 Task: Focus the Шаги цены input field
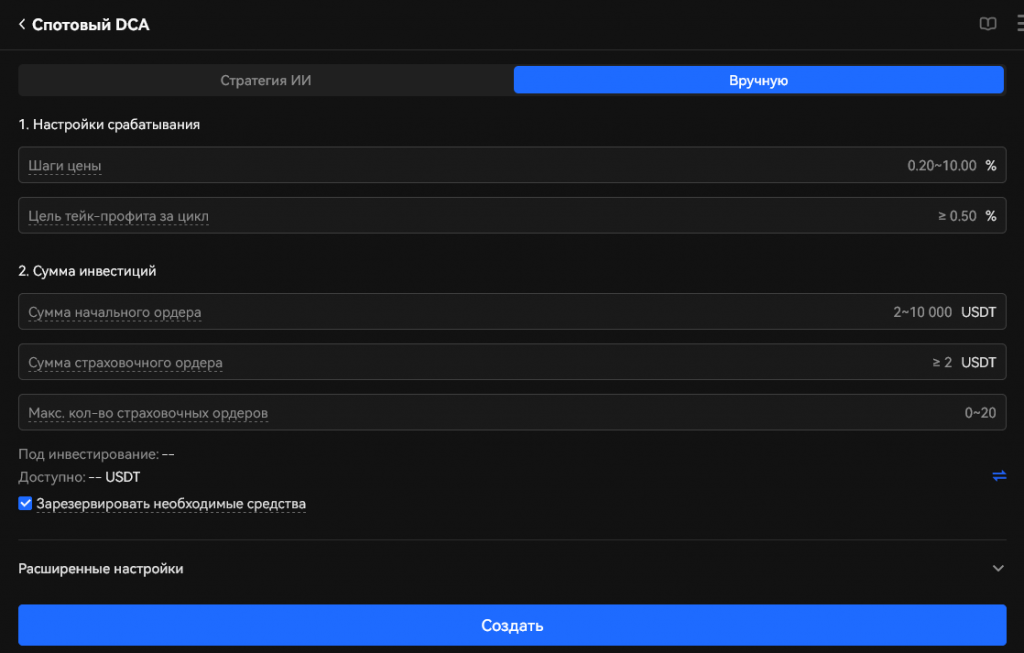[x=512, y=165]
